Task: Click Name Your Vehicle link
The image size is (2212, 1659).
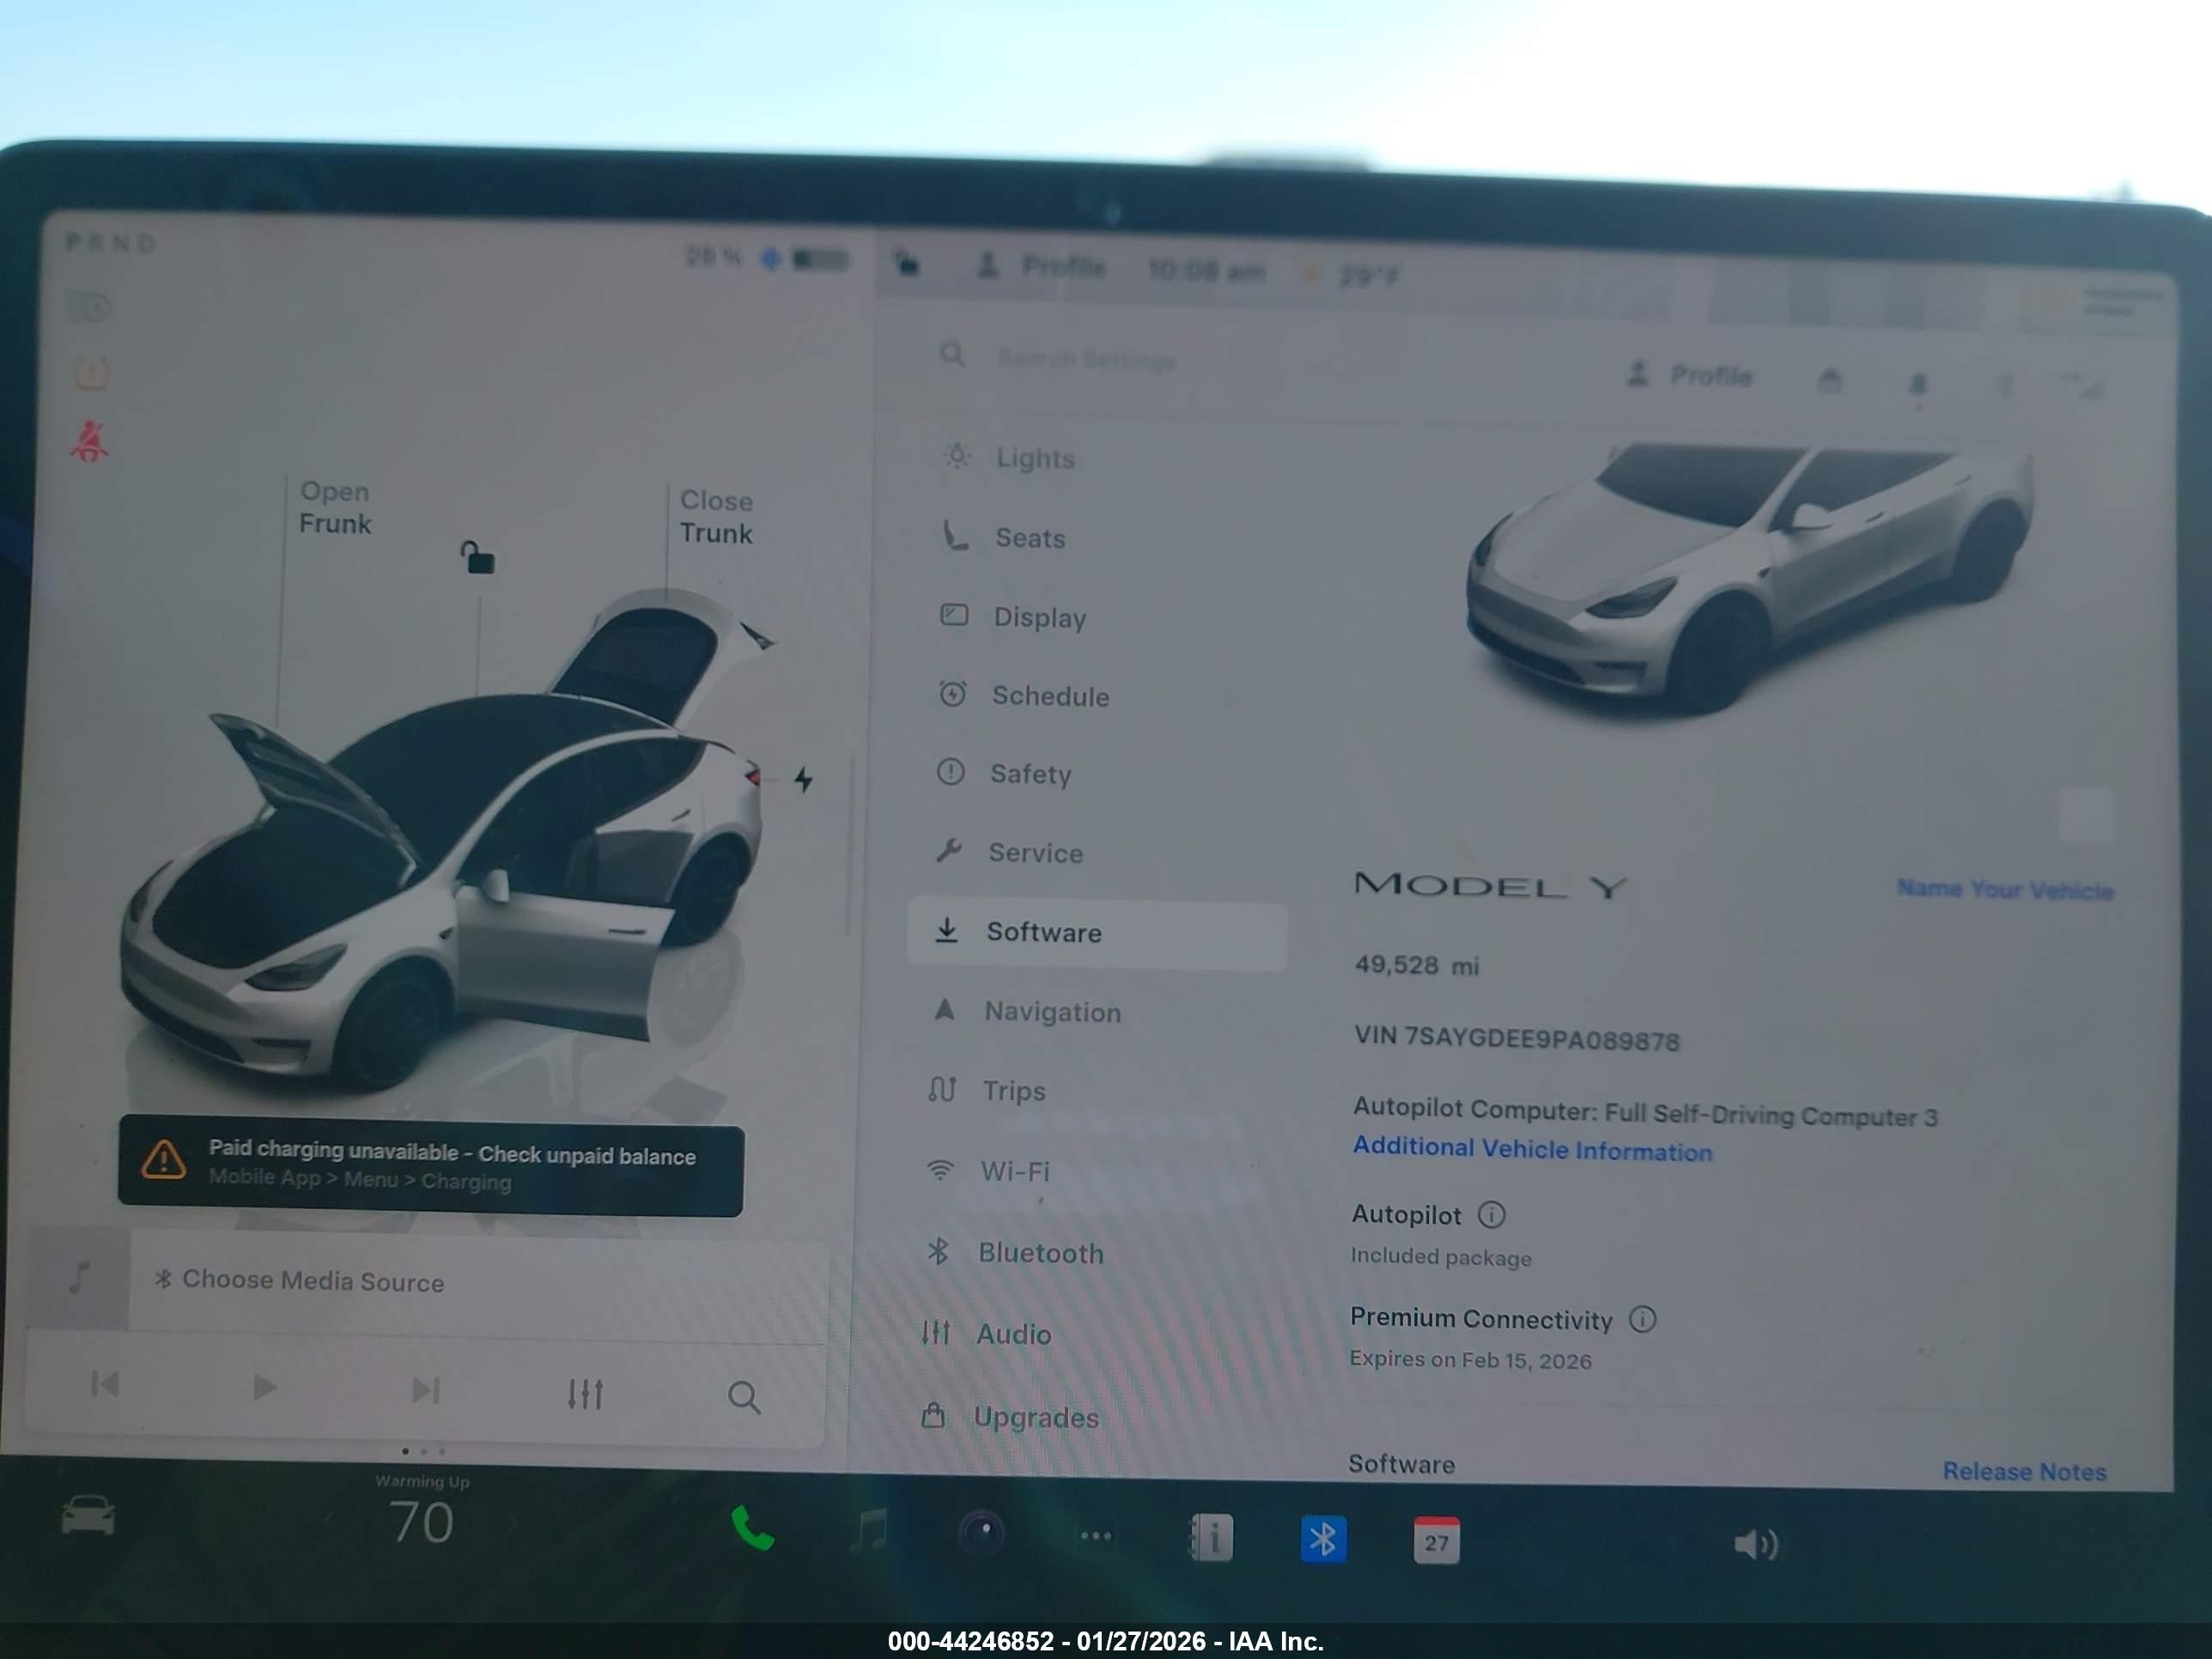Action: [x=2006, y=889]
